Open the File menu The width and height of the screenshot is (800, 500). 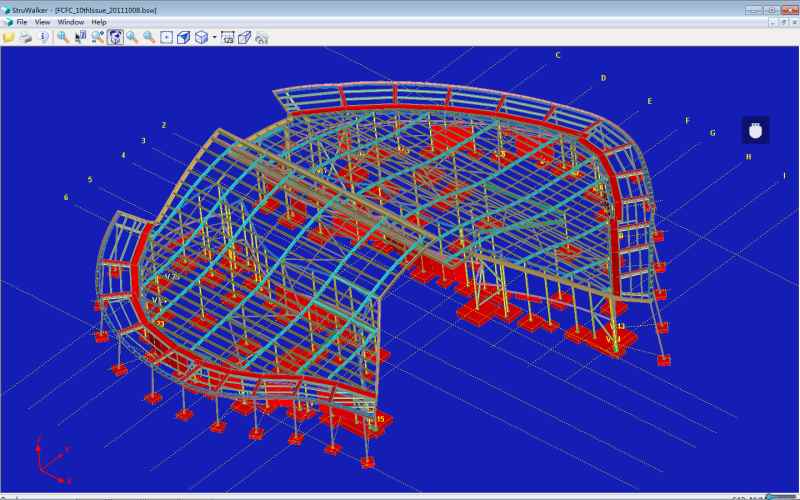22,22
